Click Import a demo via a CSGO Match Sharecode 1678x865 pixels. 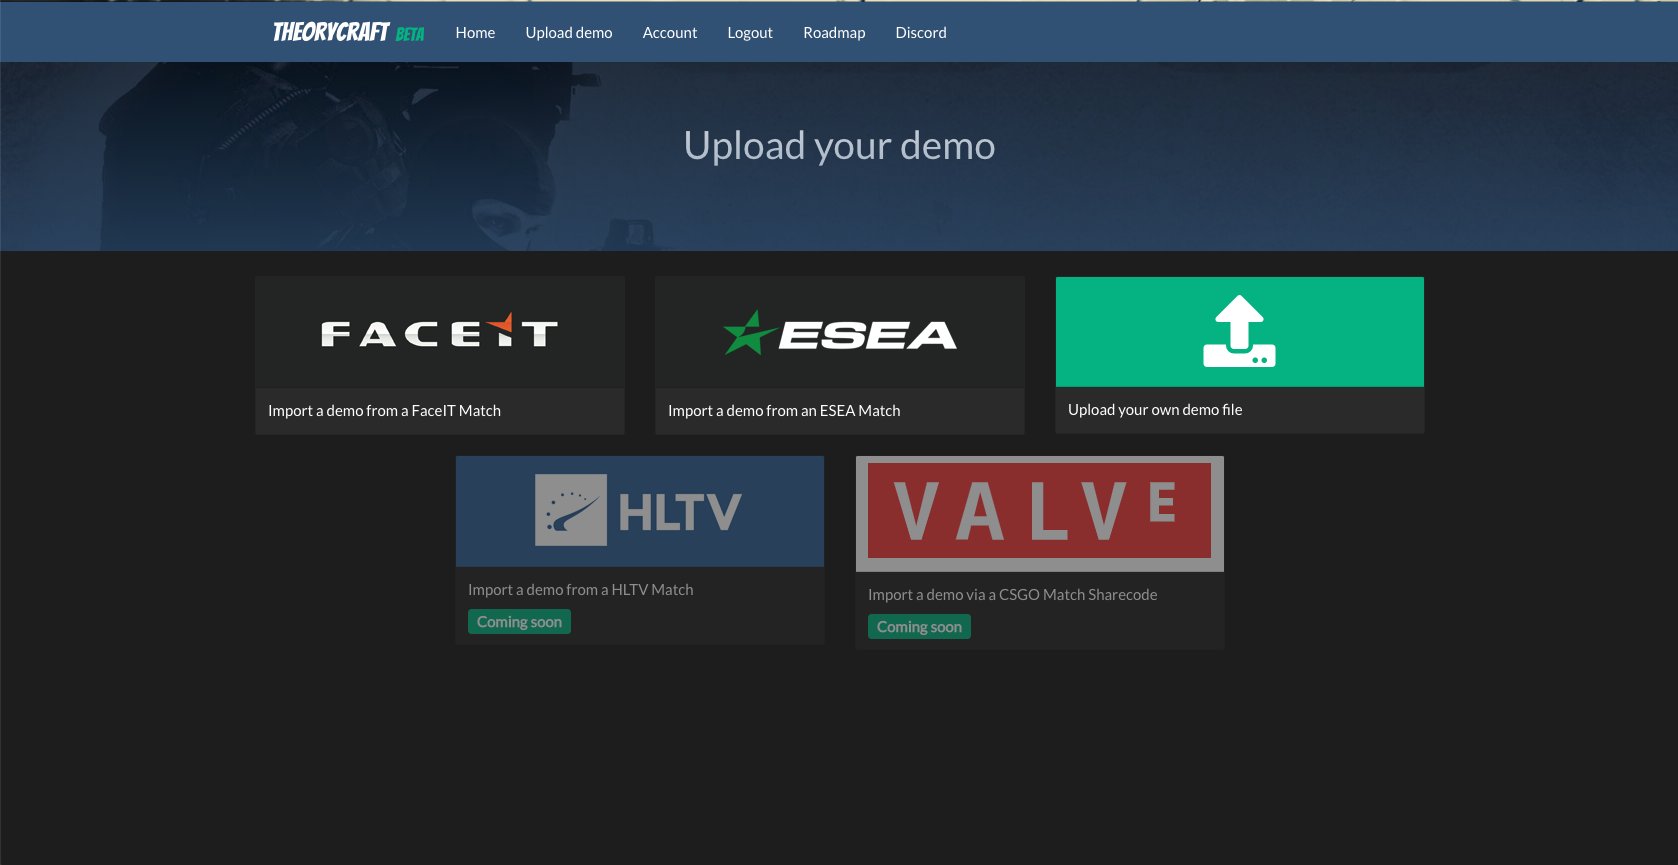click(1012, 595)
